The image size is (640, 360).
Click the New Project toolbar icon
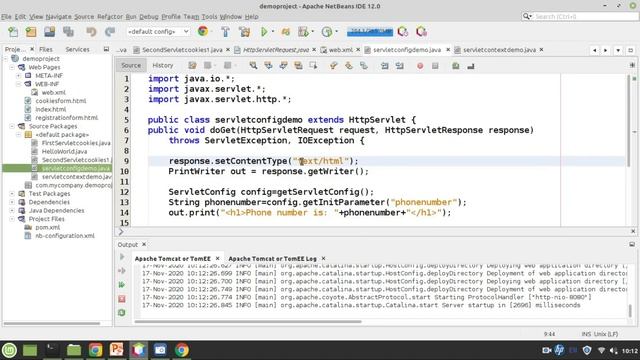[31, 32]
